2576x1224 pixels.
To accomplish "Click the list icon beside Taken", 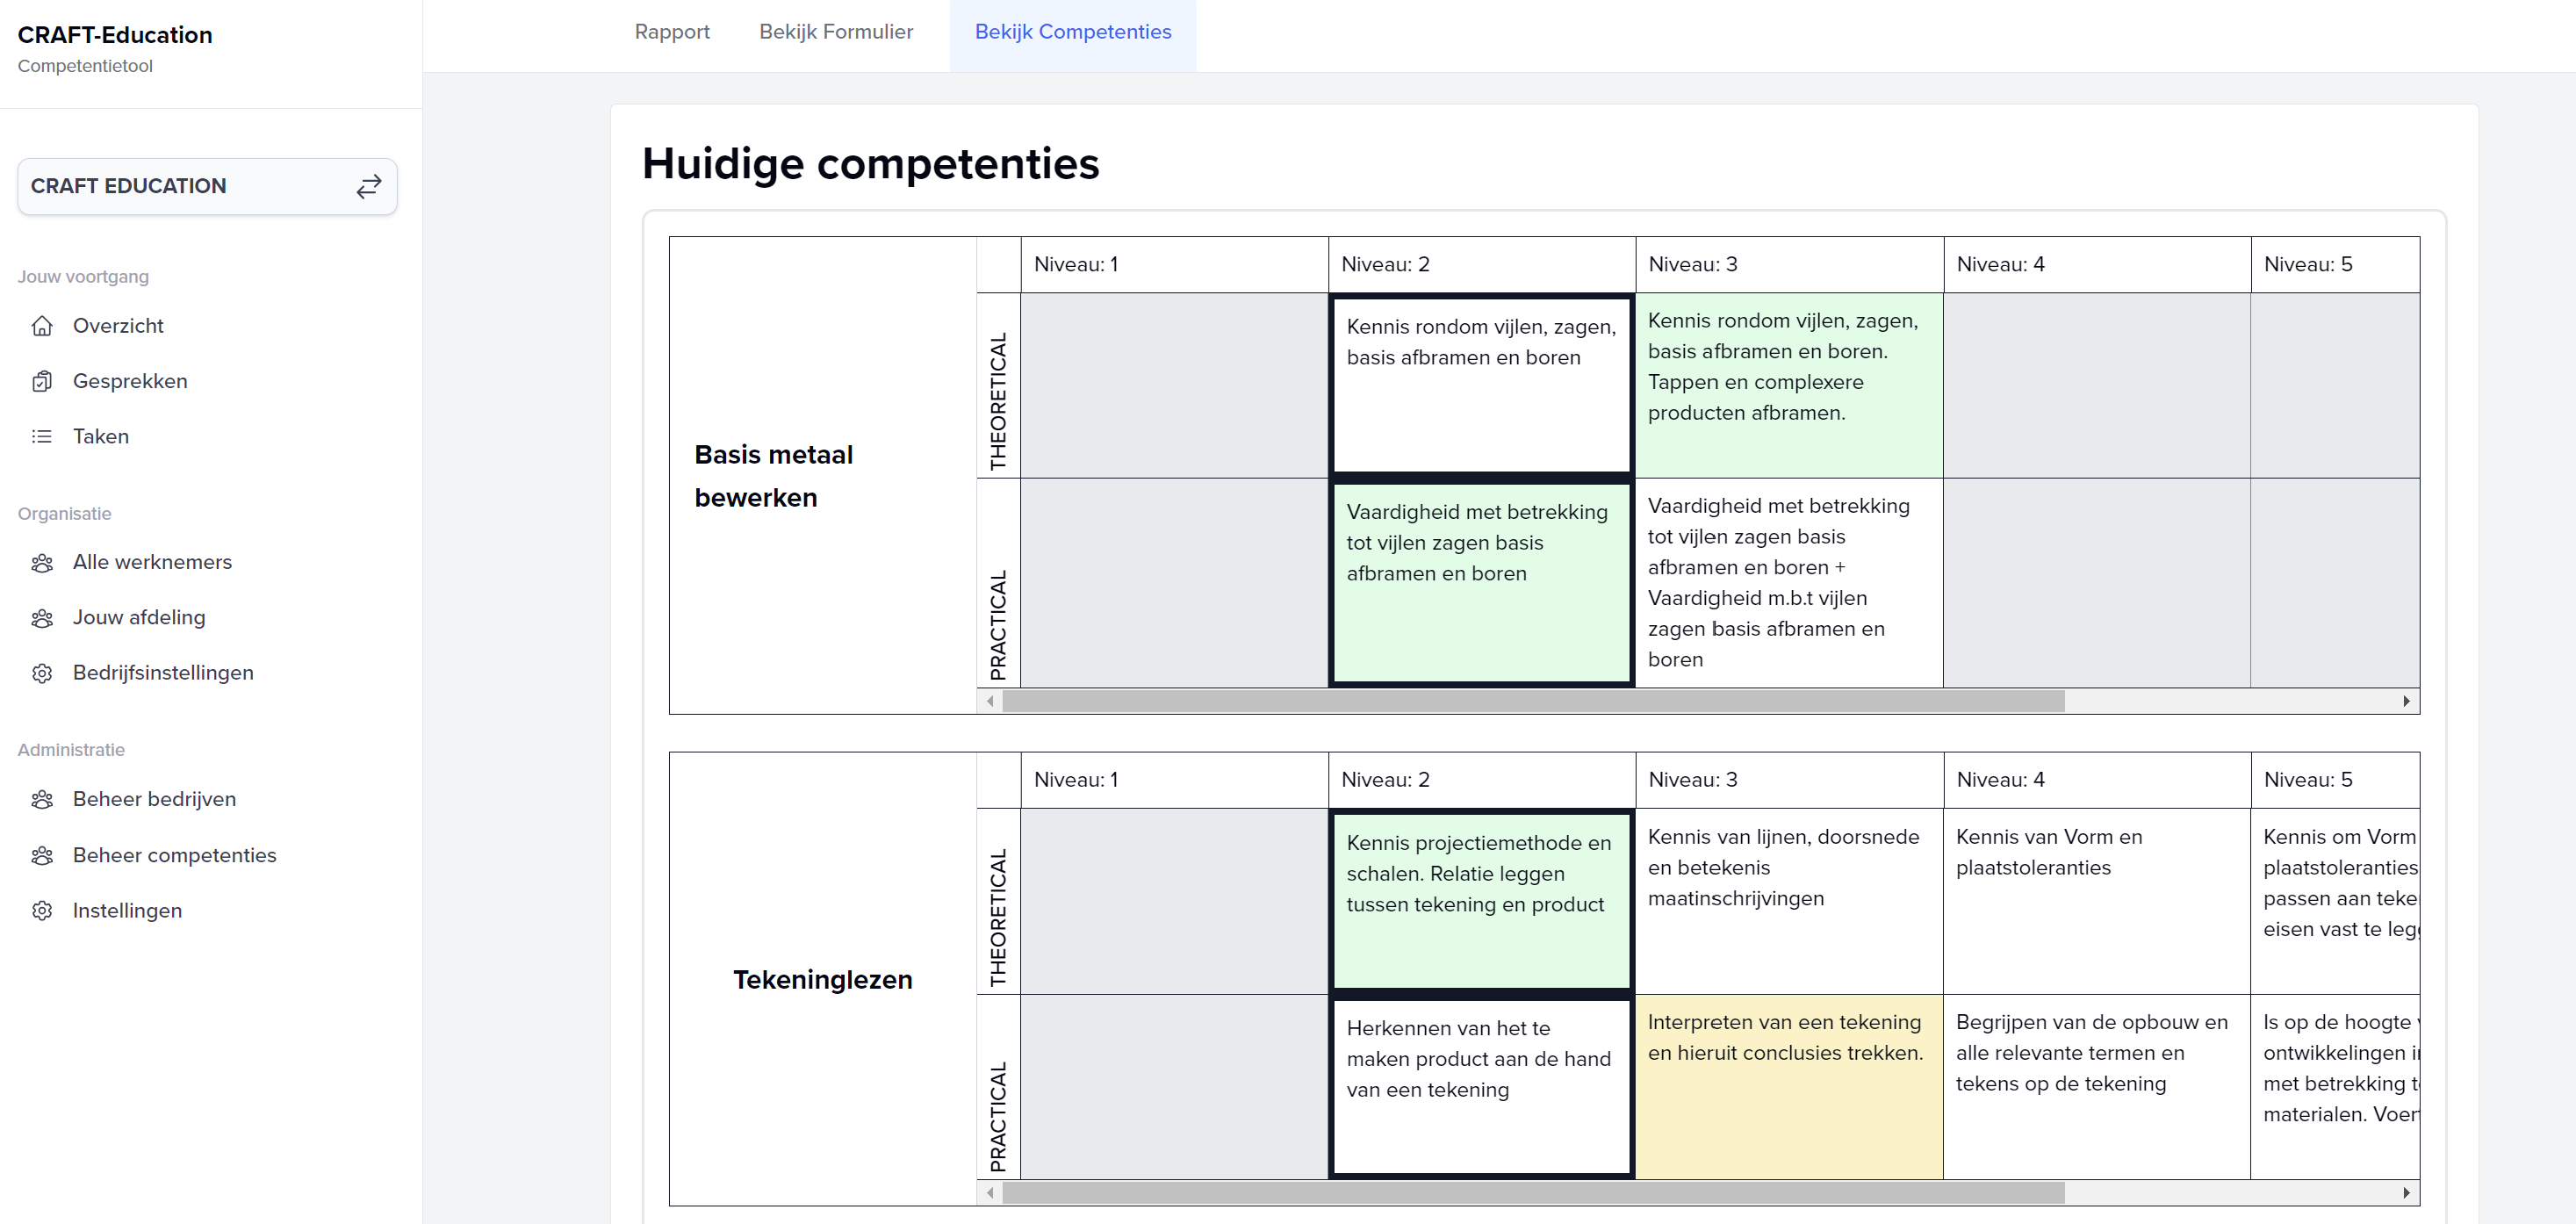I will (42, 436).
